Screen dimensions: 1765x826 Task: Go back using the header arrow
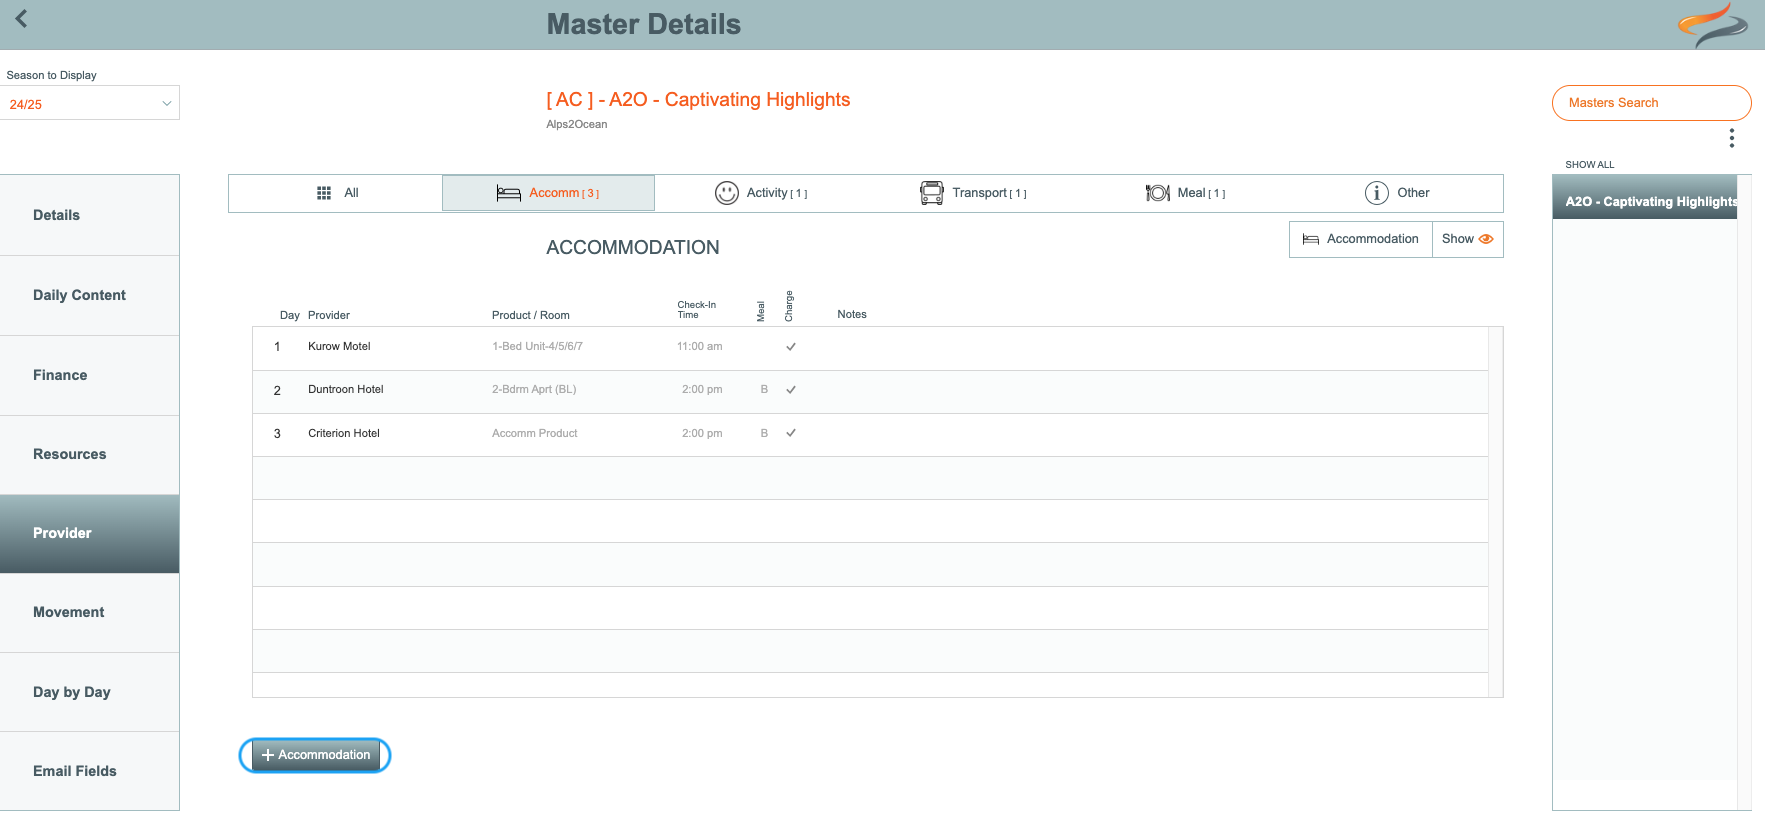click(x=21, y=18)
